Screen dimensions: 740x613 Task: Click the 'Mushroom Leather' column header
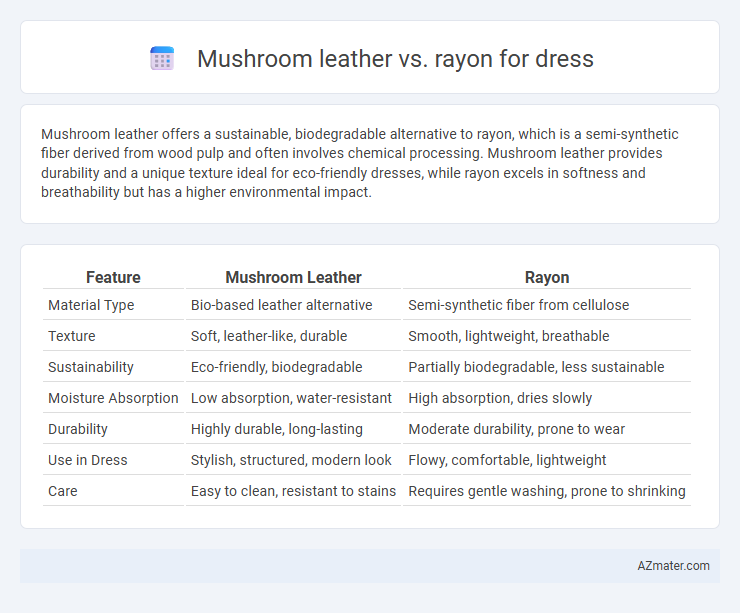(294, 277)
